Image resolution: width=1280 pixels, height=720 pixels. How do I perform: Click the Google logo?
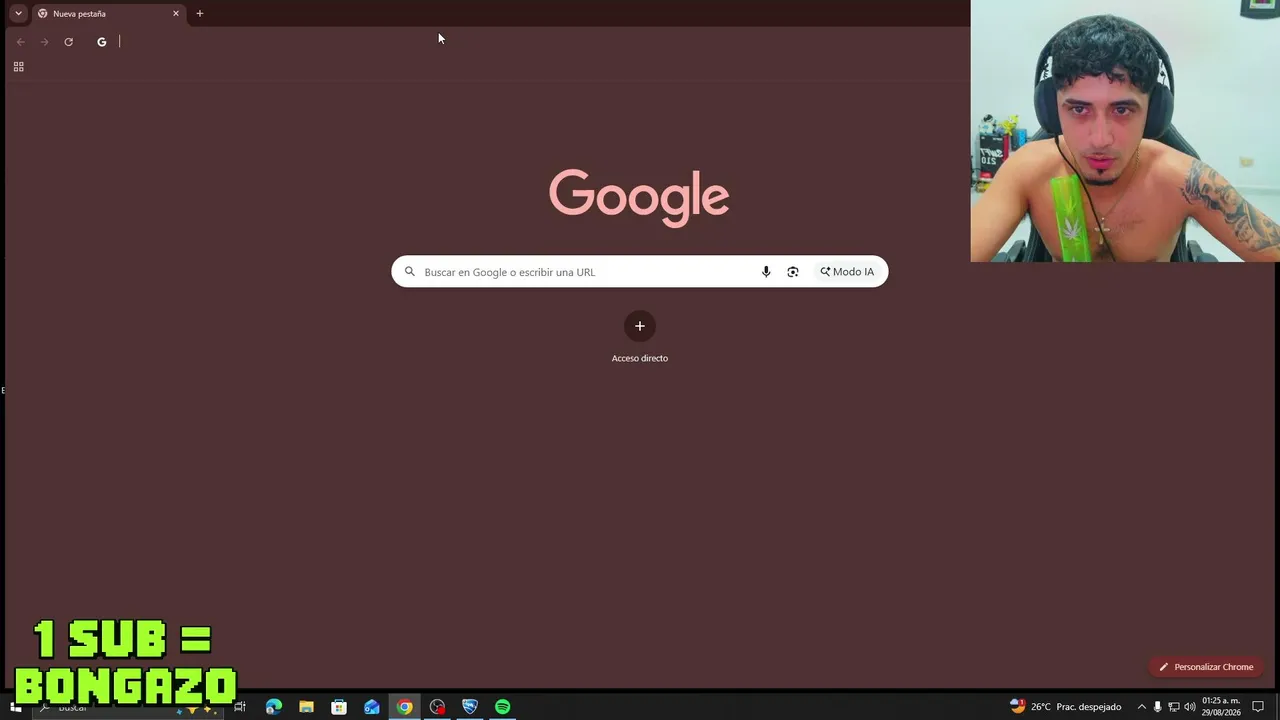click(639, 197)
